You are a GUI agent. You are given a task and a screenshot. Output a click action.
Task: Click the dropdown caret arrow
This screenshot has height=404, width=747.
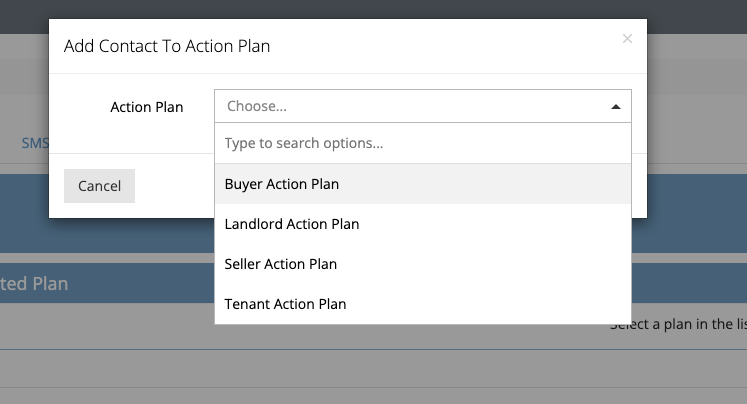pos(615,106)
